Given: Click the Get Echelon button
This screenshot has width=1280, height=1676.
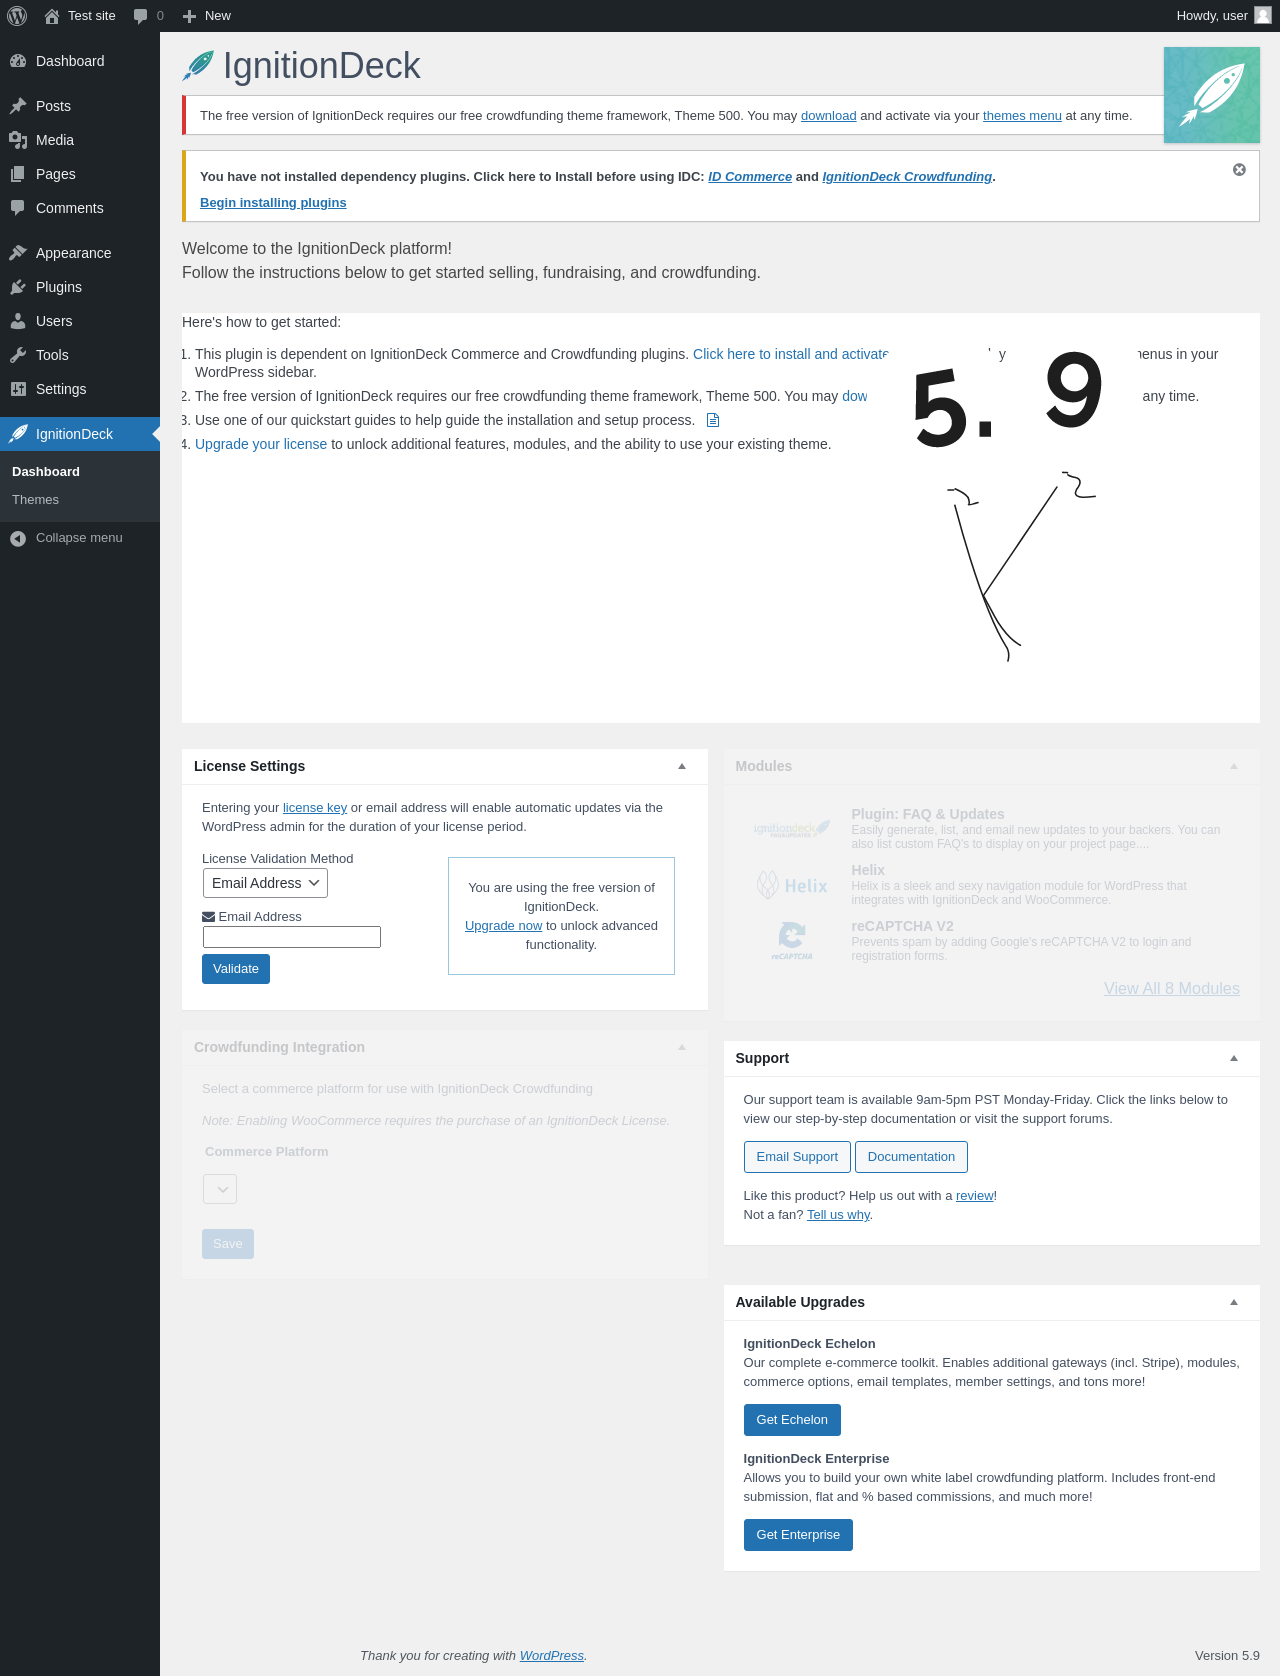Looking at the screenshot, I should pyautogui.click(x=792, y=1420).
